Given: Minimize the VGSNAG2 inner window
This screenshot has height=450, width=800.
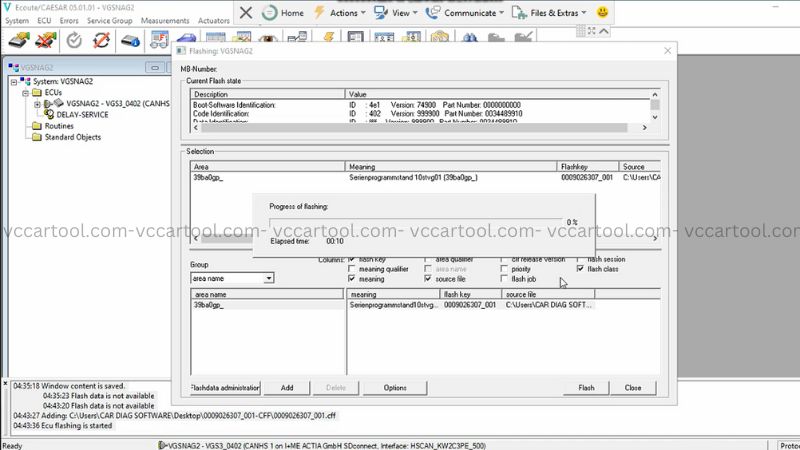Looking at the screenshot, I should pos(155,67).
